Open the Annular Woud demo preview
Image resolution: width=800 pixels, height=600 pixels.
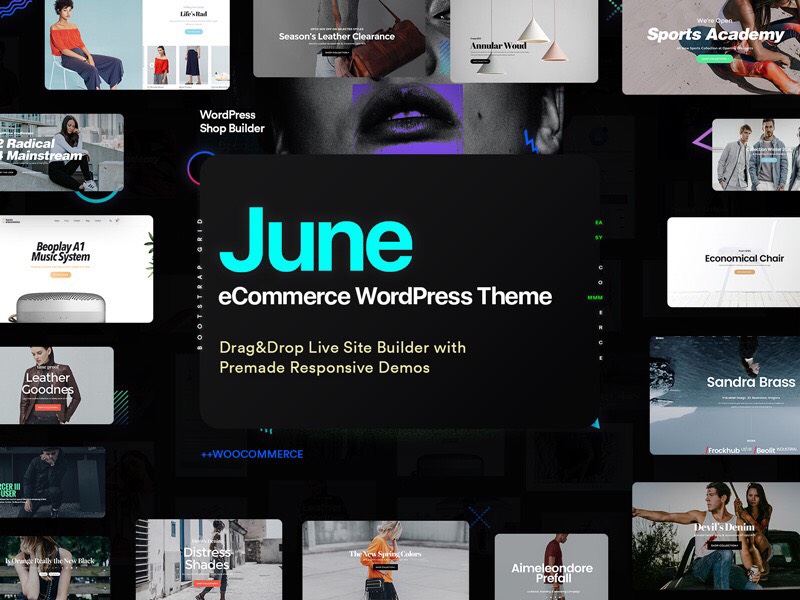pos(529,40)
